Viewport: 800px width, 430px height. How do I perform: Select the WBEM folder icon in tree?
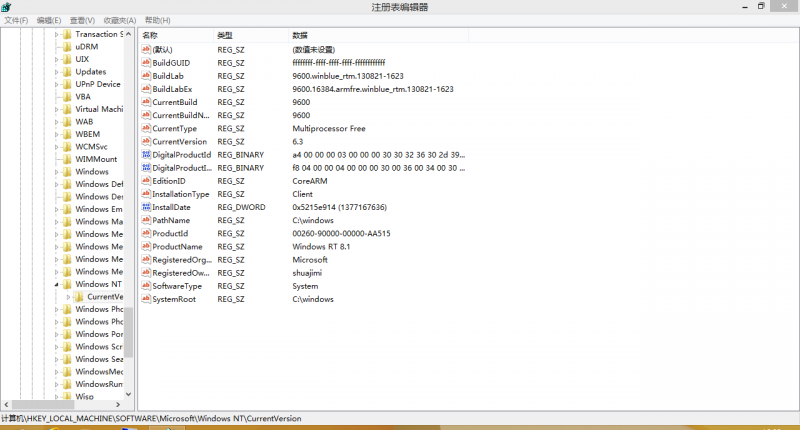pyautogui.click(x=67, y=134)
